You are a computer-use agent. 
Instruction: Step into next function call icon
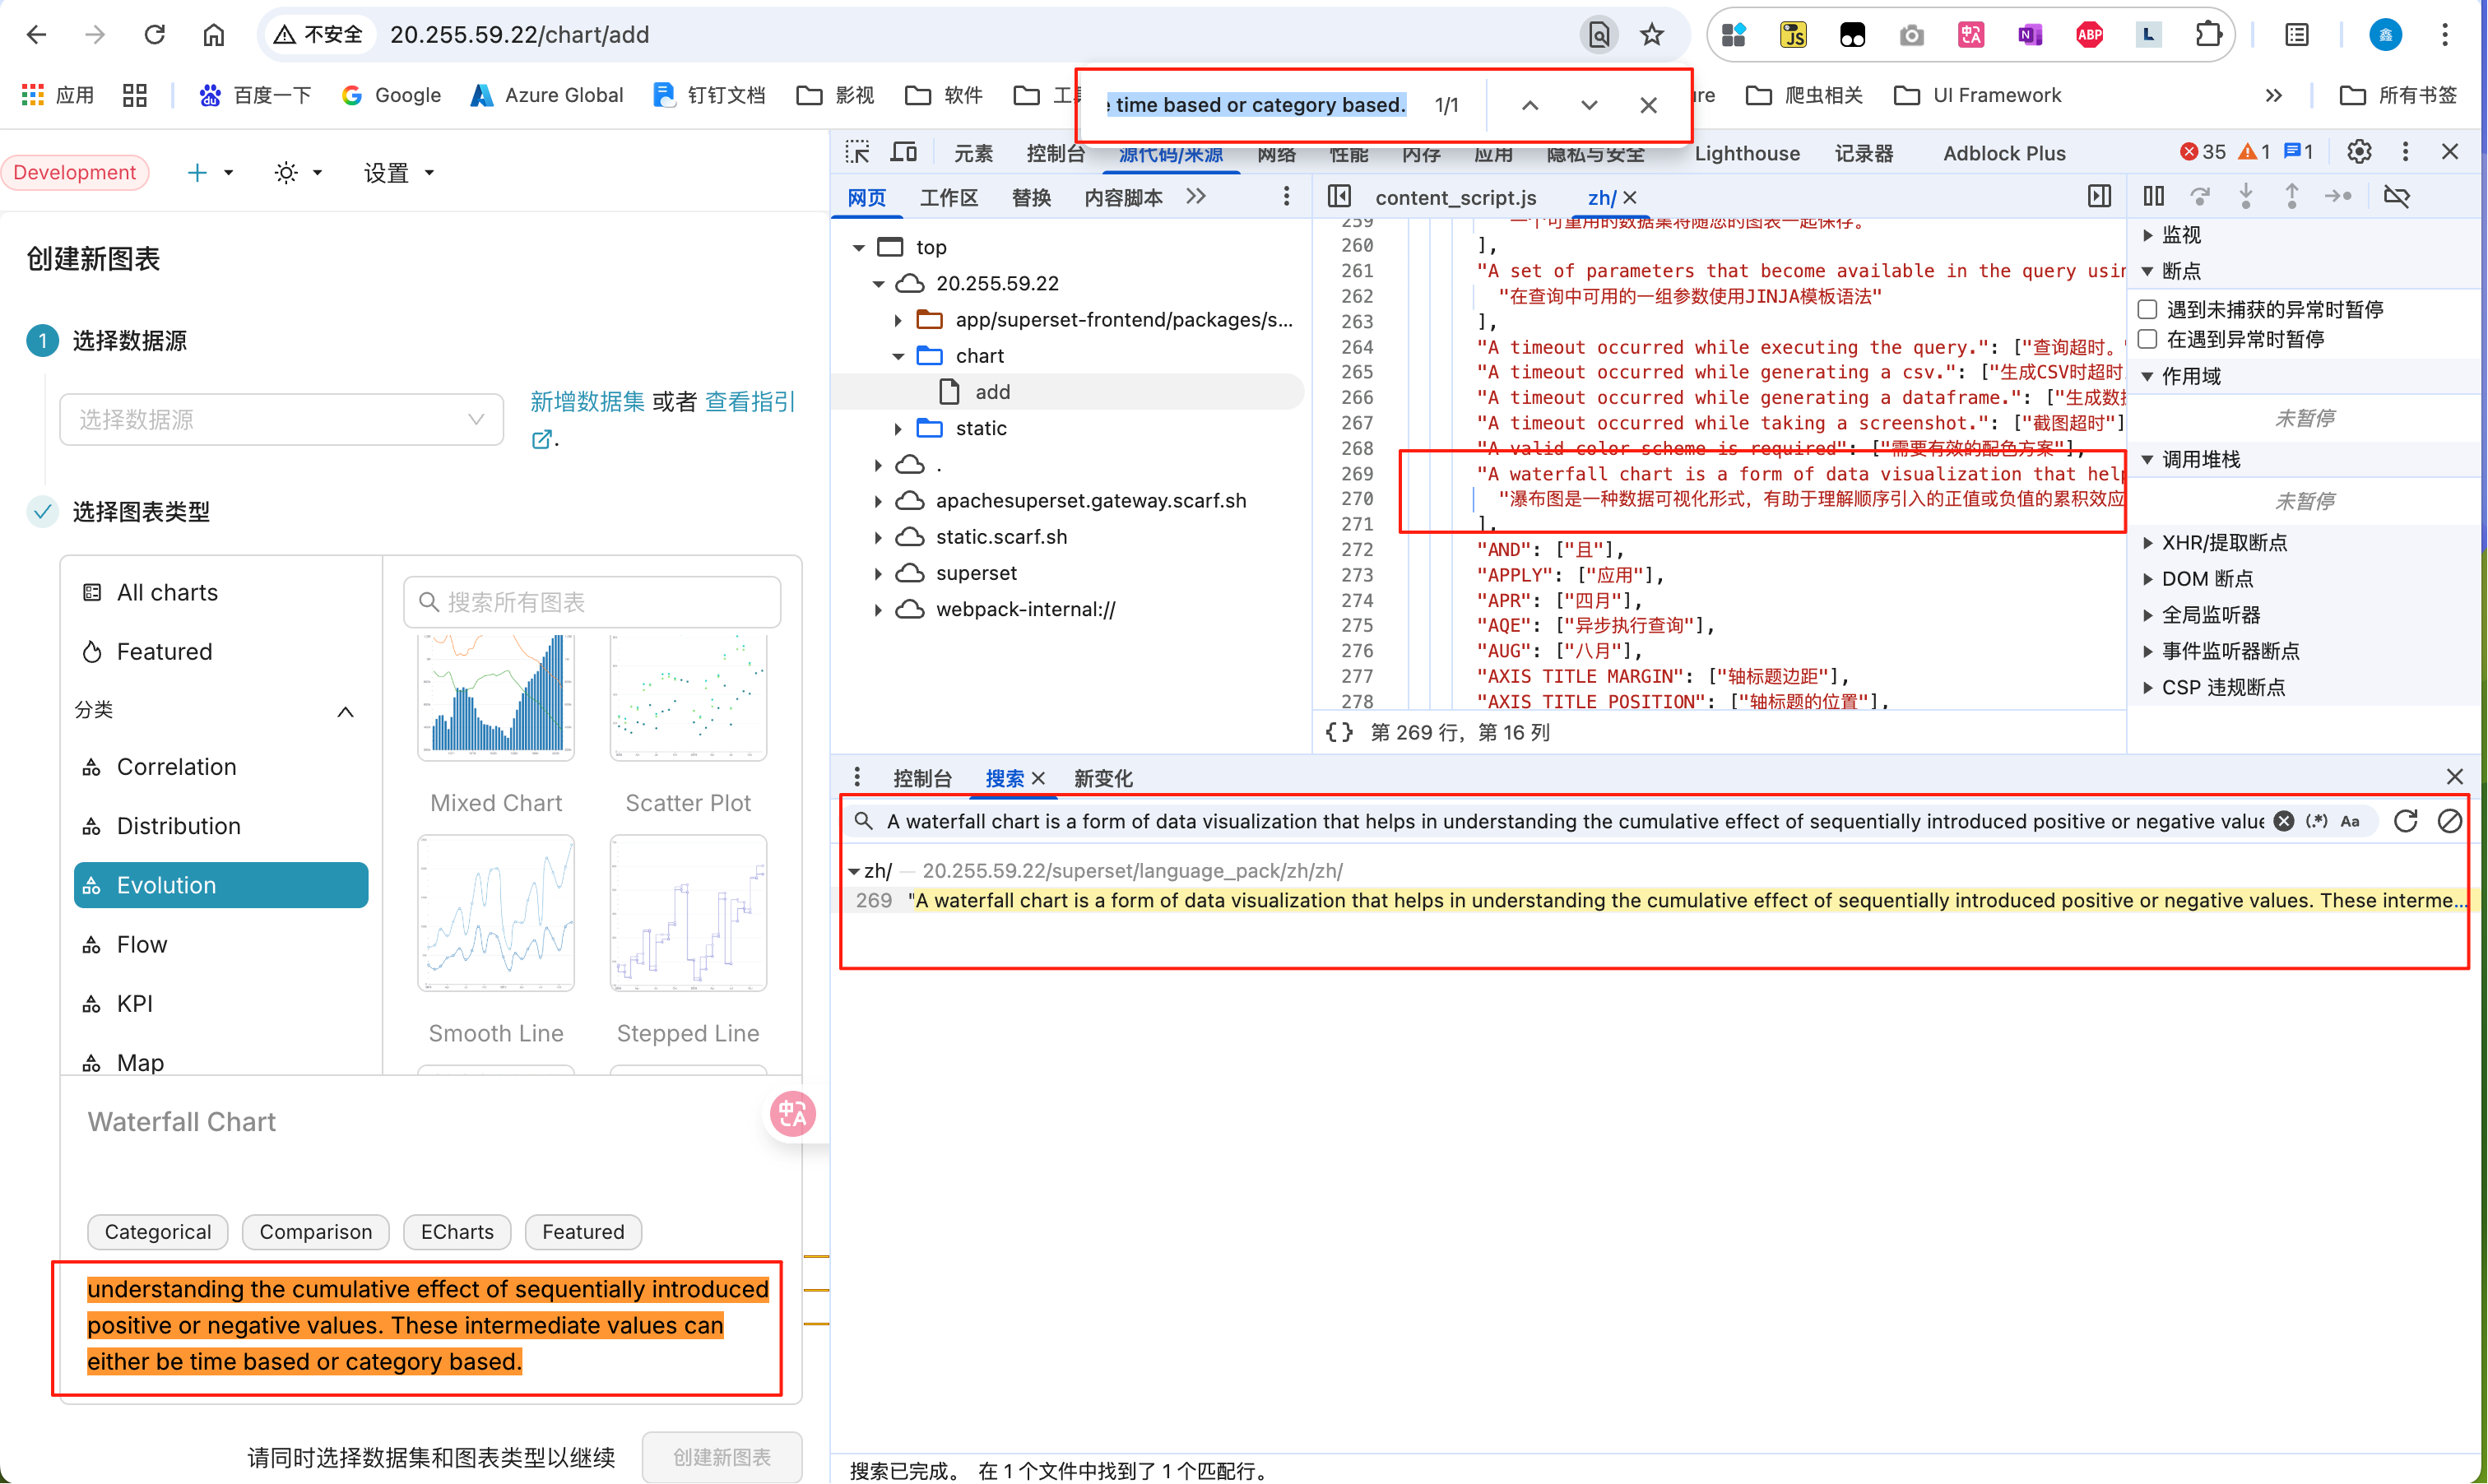tap(2246, 196)
